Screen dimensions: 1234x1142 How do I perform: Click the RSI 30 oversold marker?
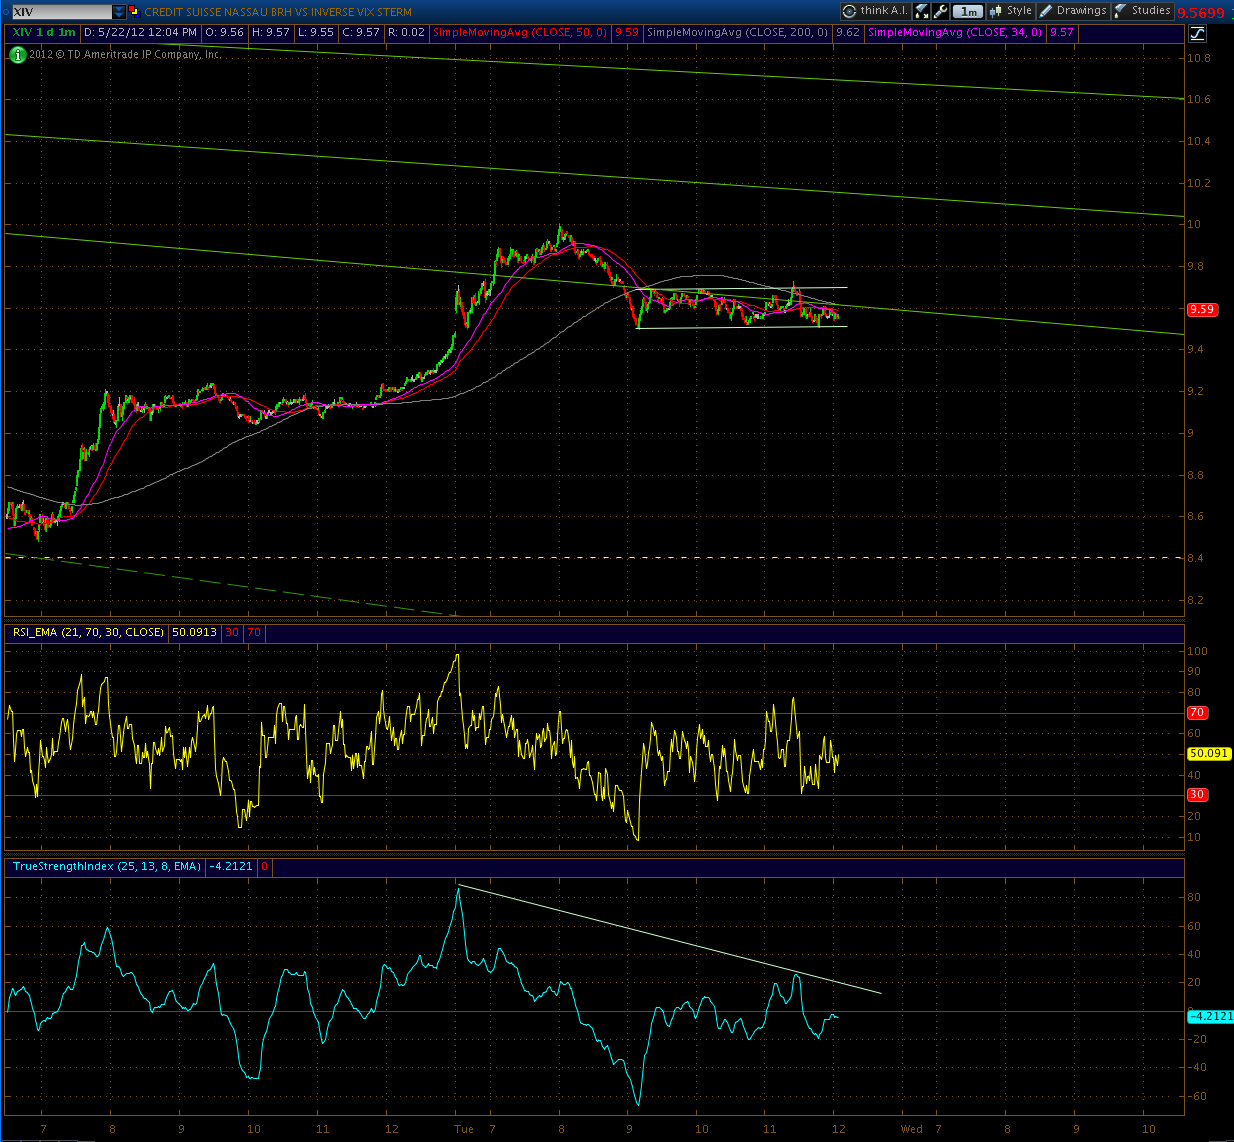1197,795
